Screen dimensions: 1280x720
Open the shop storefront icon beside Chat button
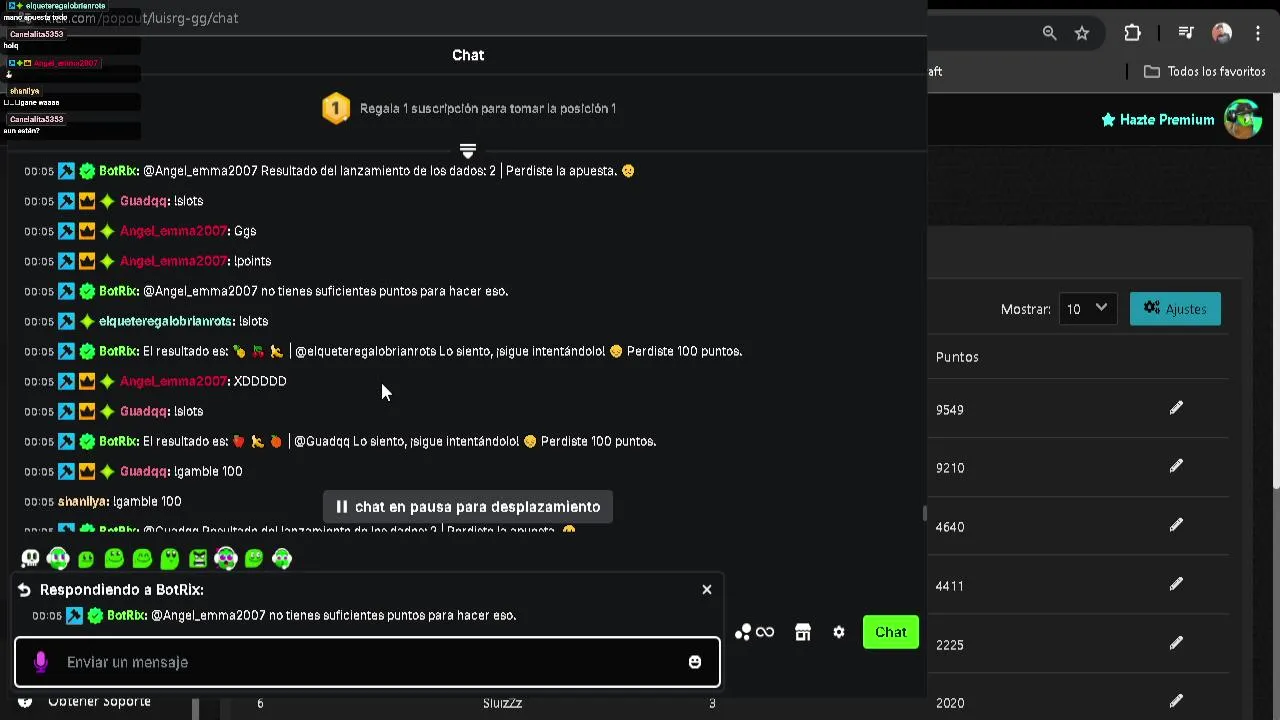pos(802,632)
